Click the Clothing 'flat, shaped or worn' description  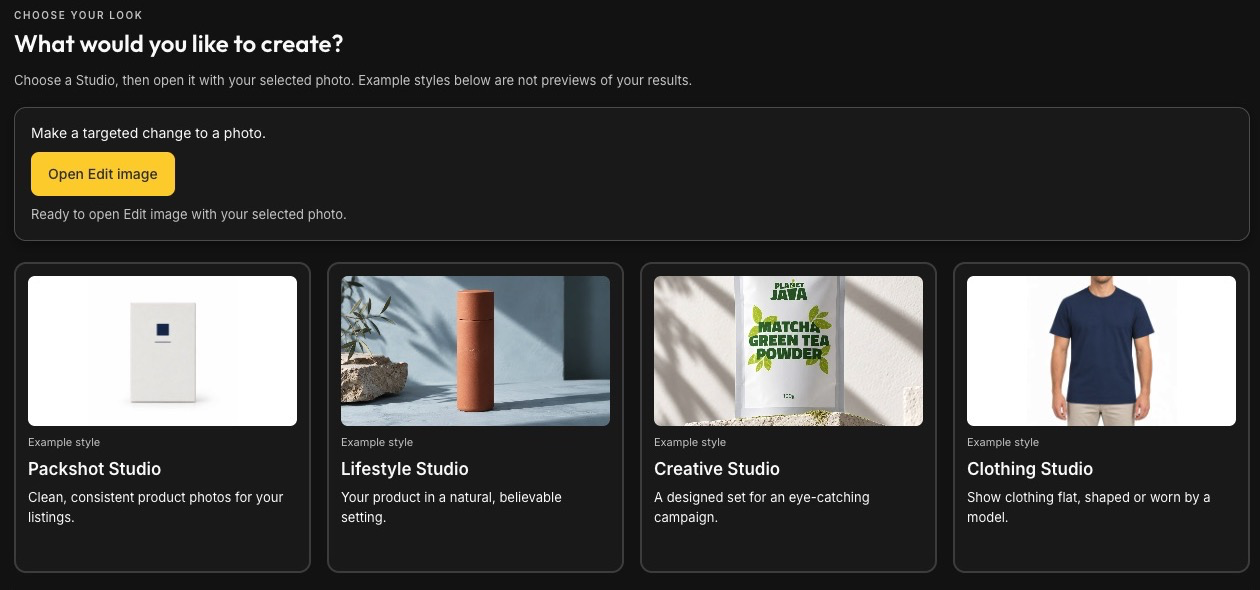(x=1089, y=507)
